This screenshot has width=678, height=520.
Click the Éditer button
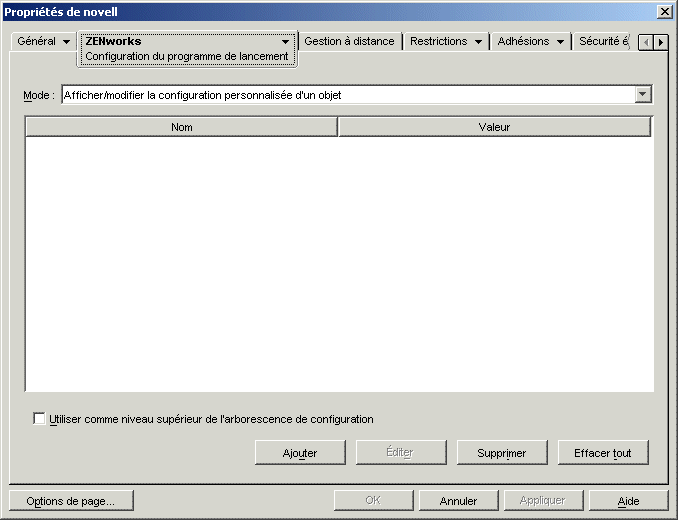click(401, 453)
